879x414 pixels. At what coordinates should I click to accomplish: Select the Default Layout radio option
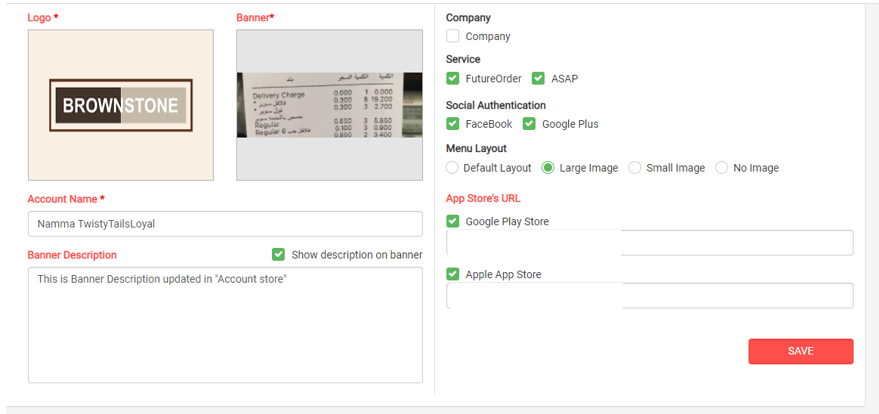(452, 168)
